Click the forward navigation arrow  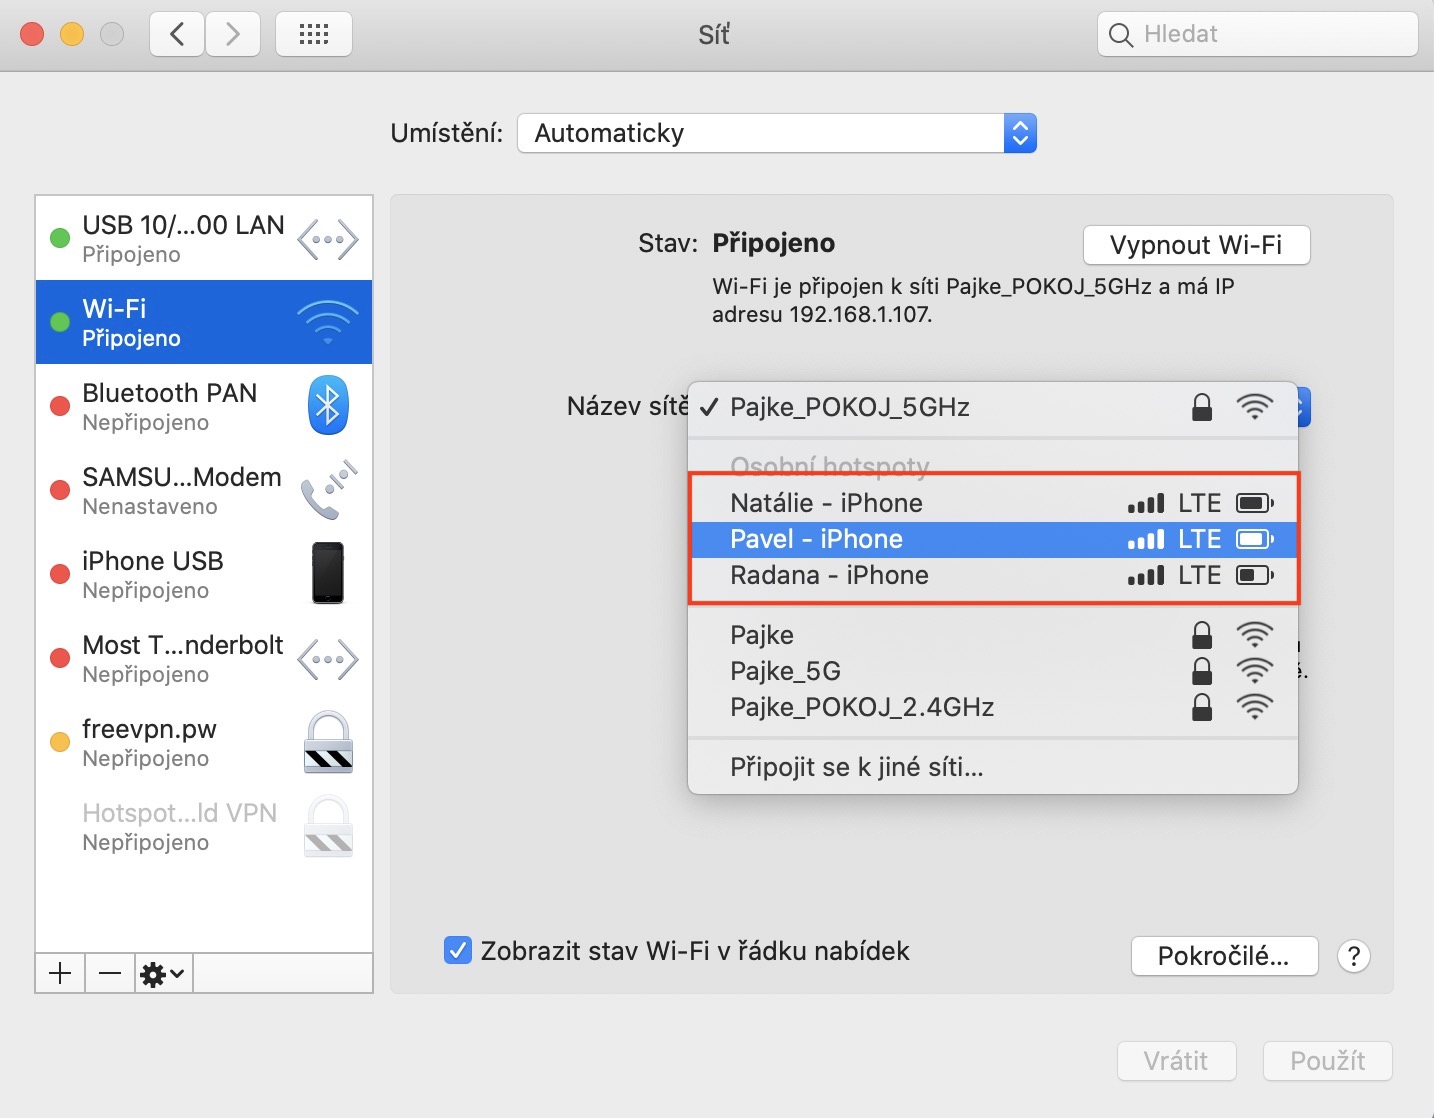coord(233,35)
